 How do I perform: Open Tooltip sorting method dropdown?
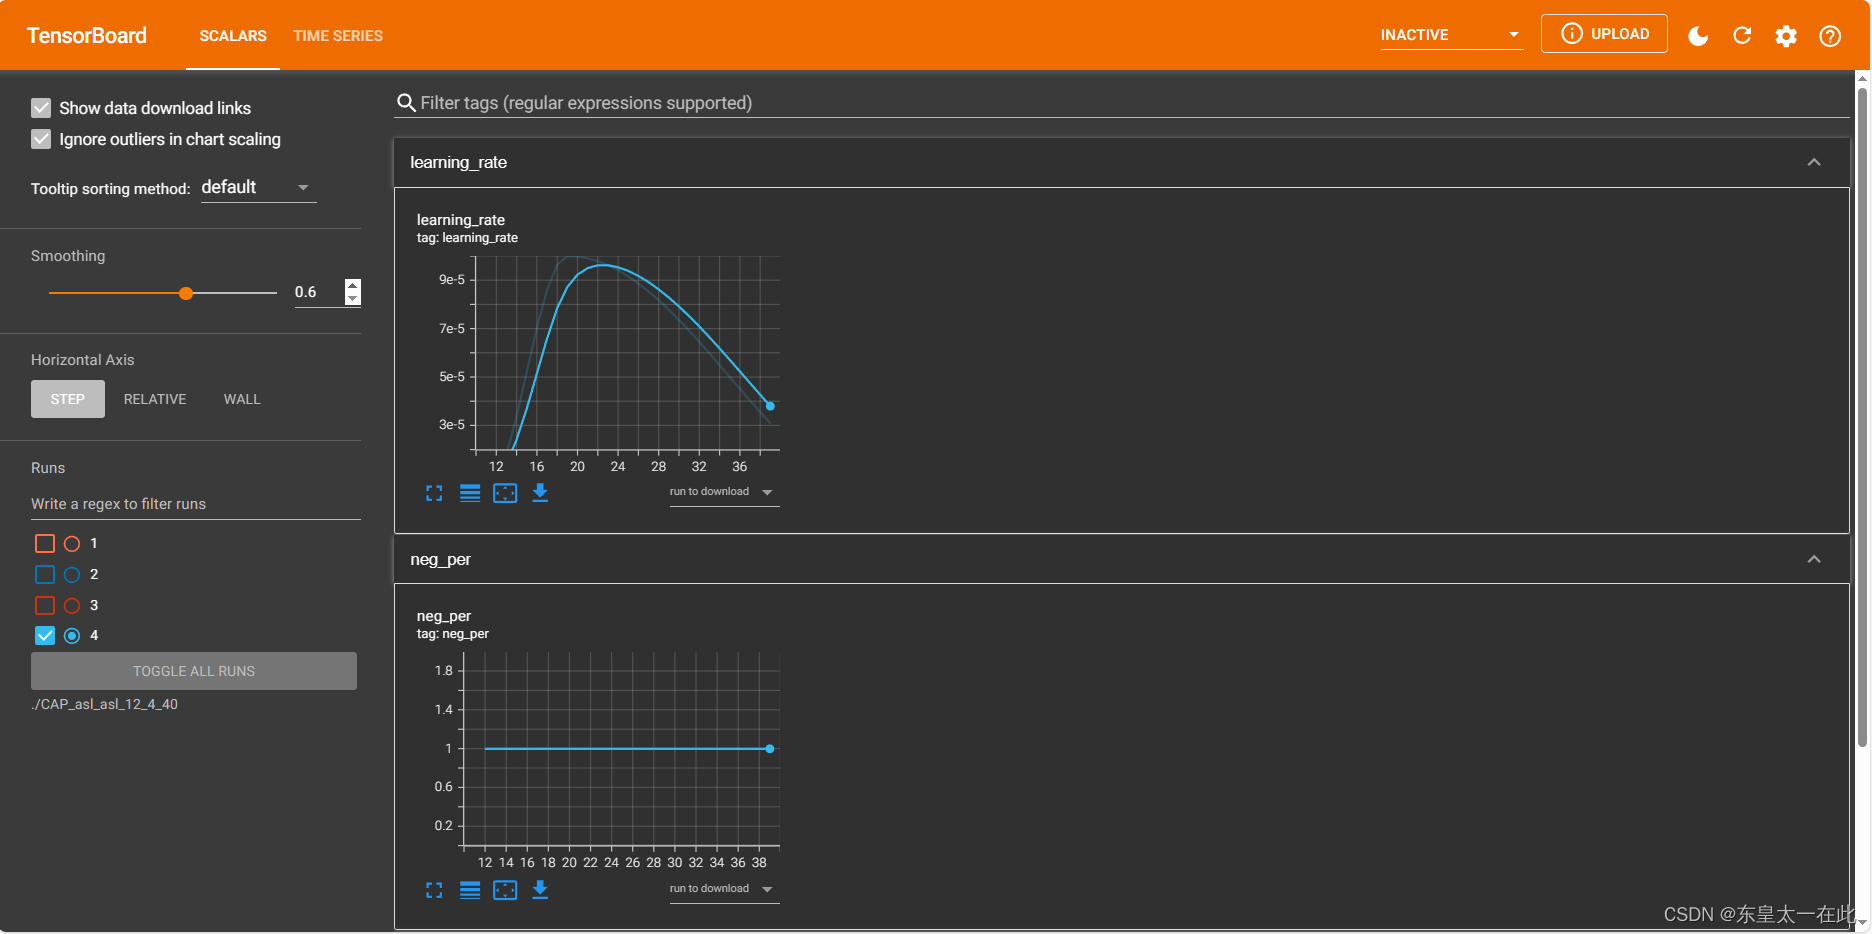click(259, 188)
